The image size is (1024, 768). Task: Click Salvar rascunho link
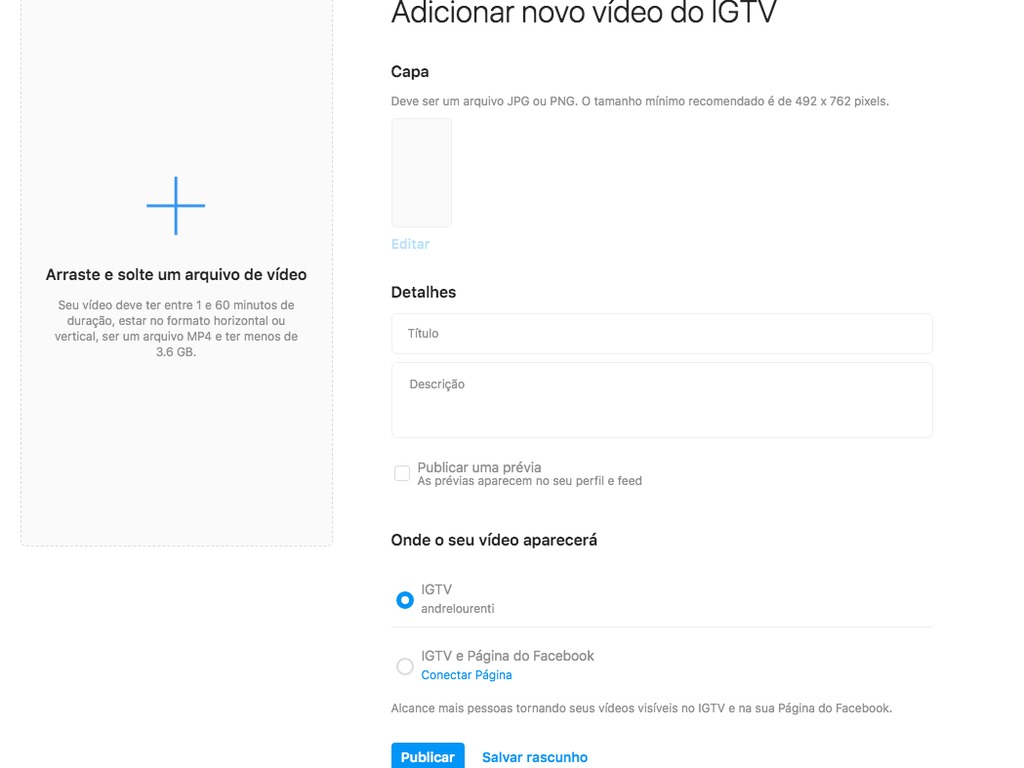(535, 757)
